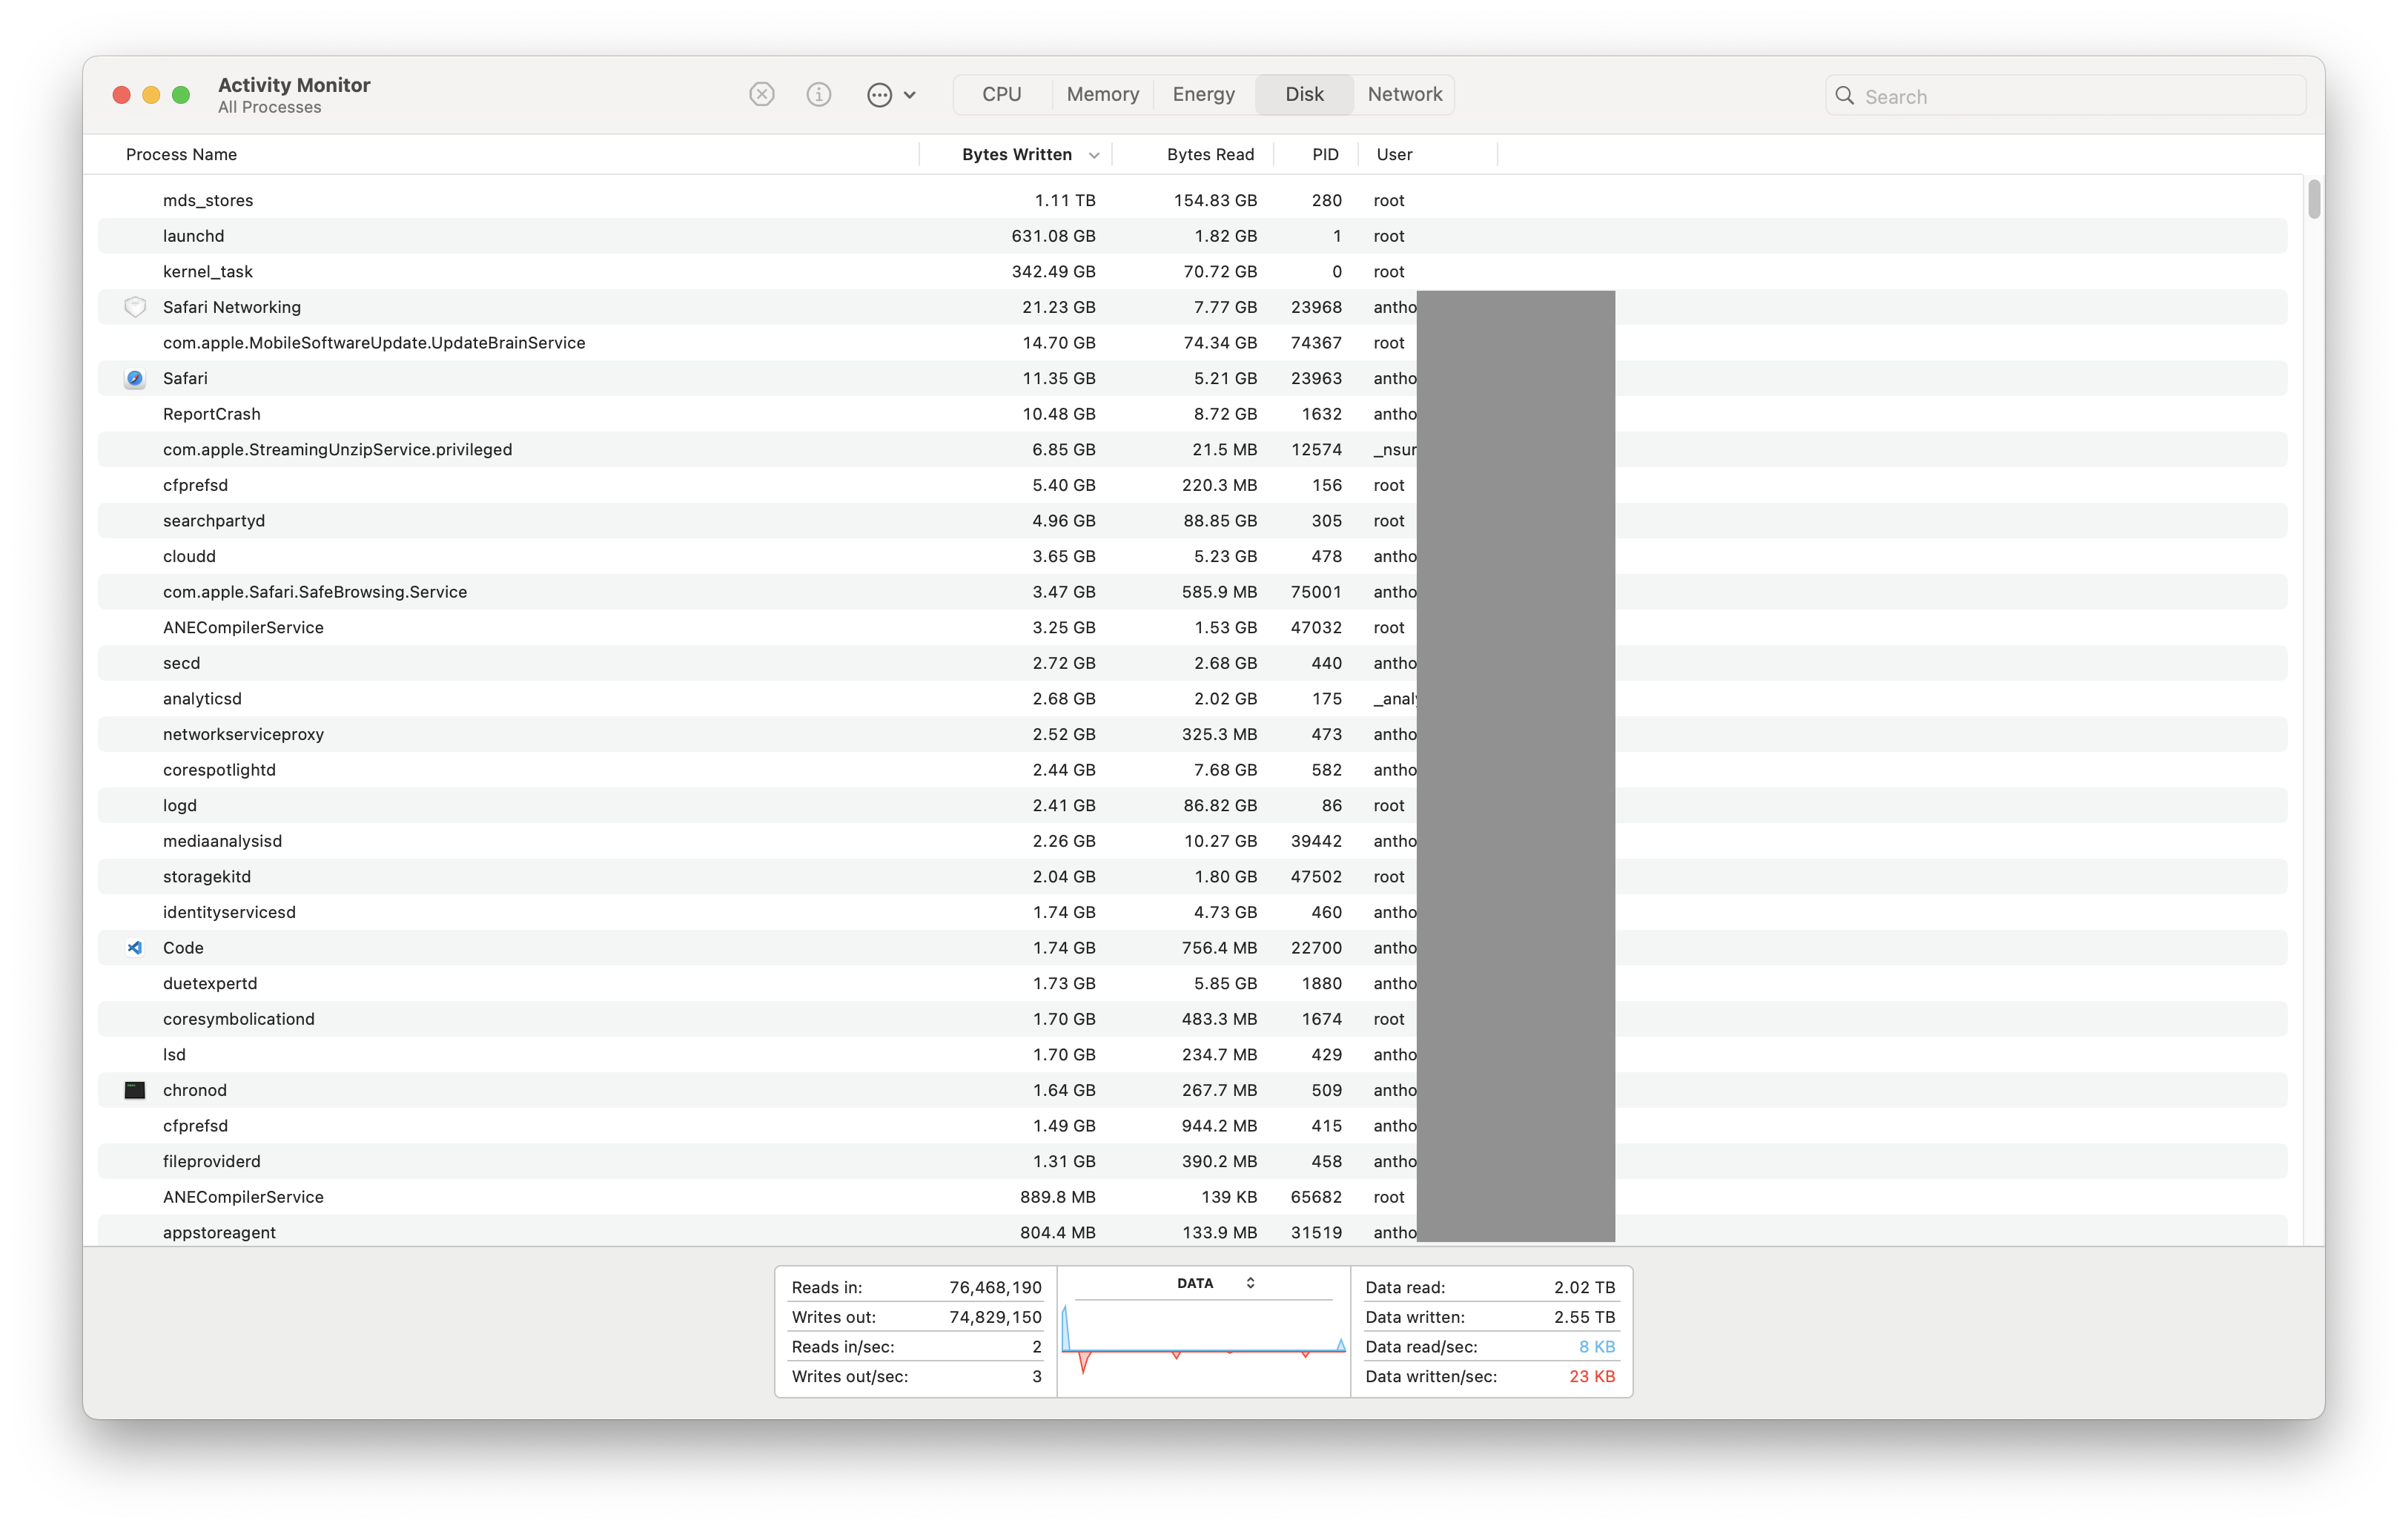Viewport: 2408px width, 1529px height.
Task: Select the Network tab
Action: 1404,94
